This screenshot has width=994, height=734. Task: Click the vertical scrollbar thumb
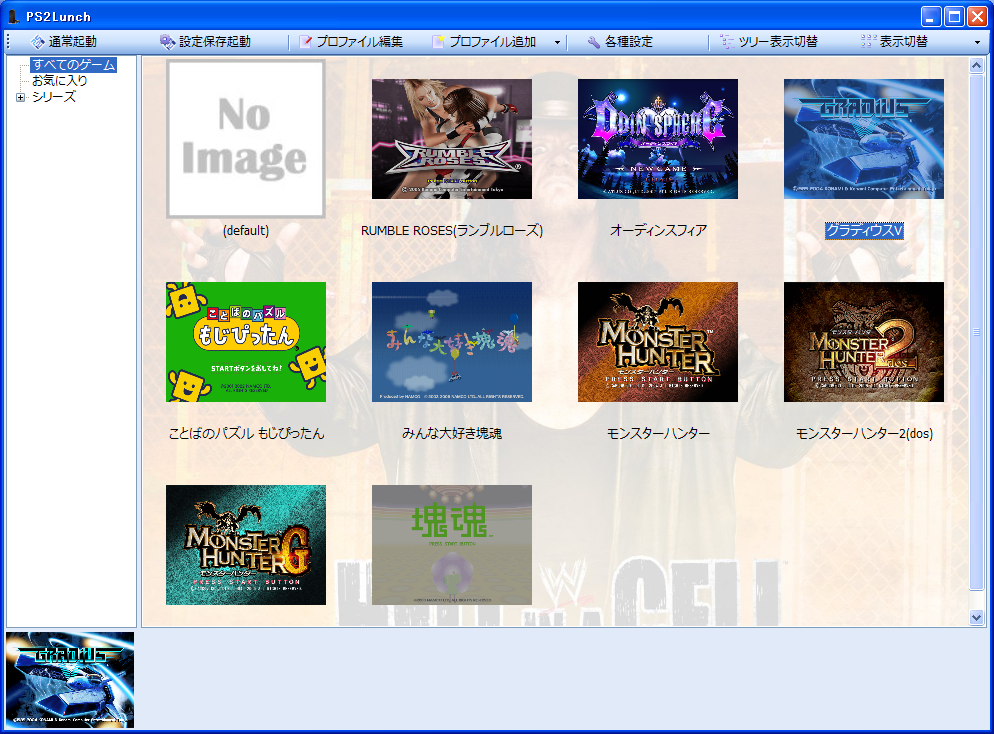(976, 332)
